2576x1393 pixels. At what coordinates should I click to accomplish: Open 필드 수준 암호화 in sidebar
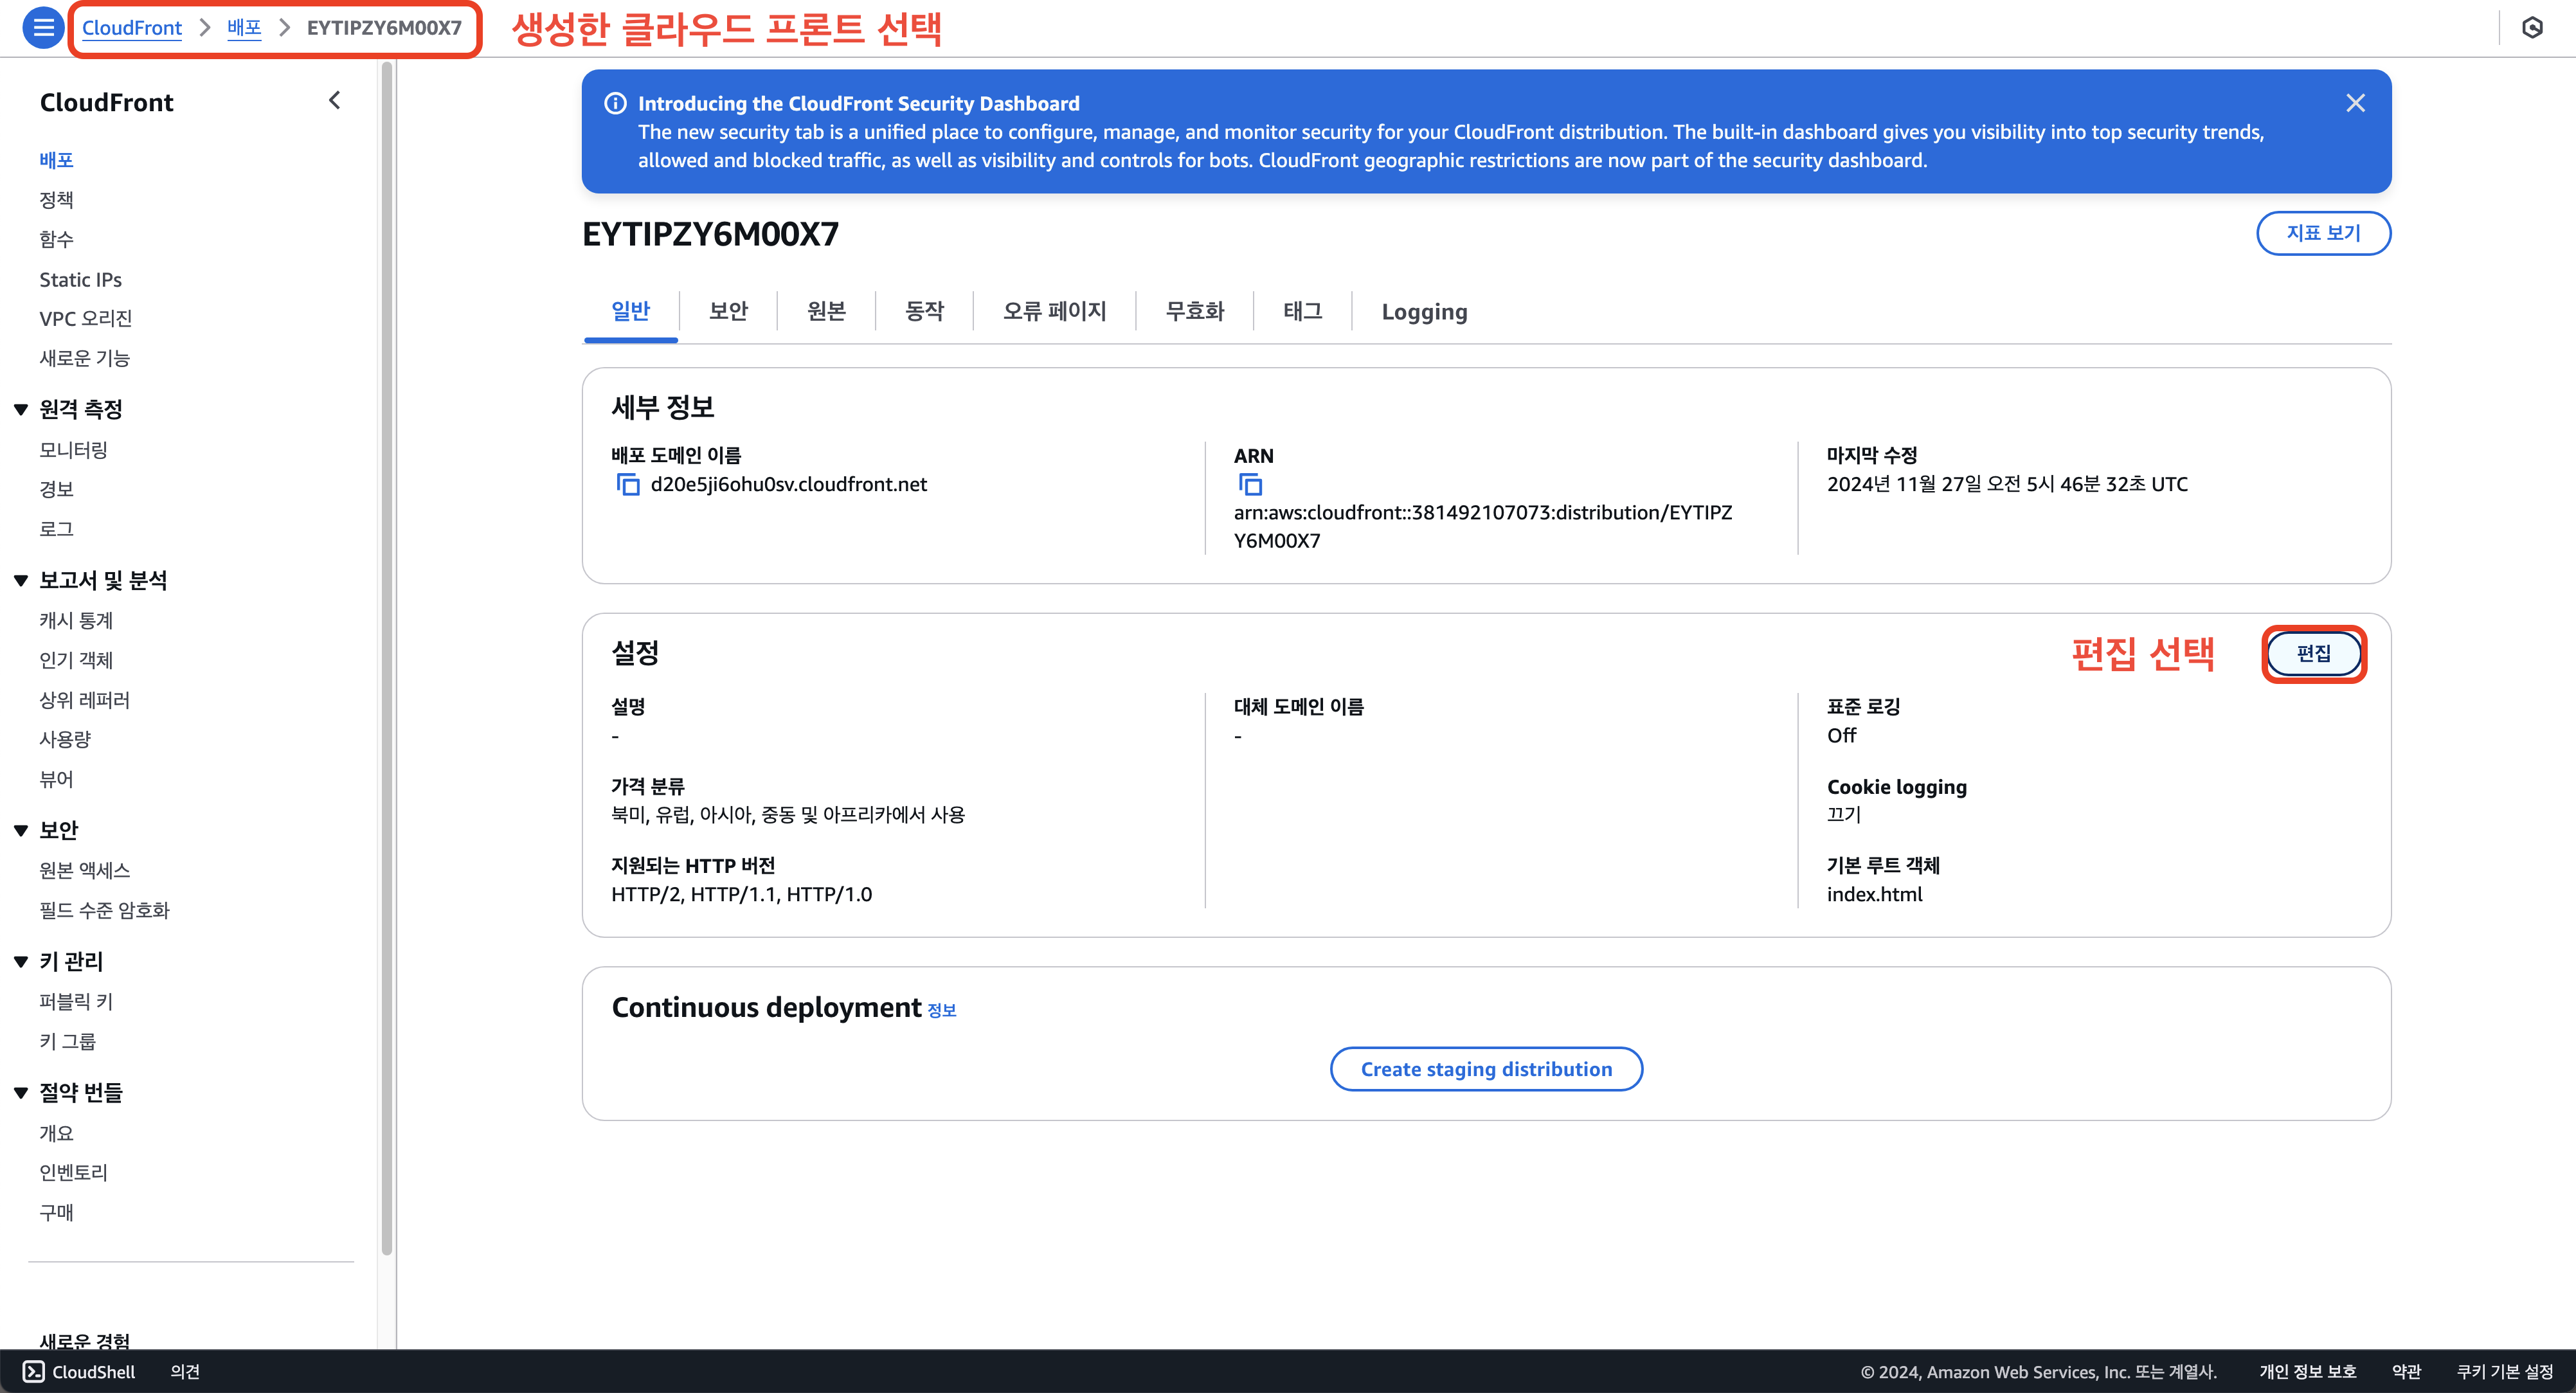coord(104,910)
